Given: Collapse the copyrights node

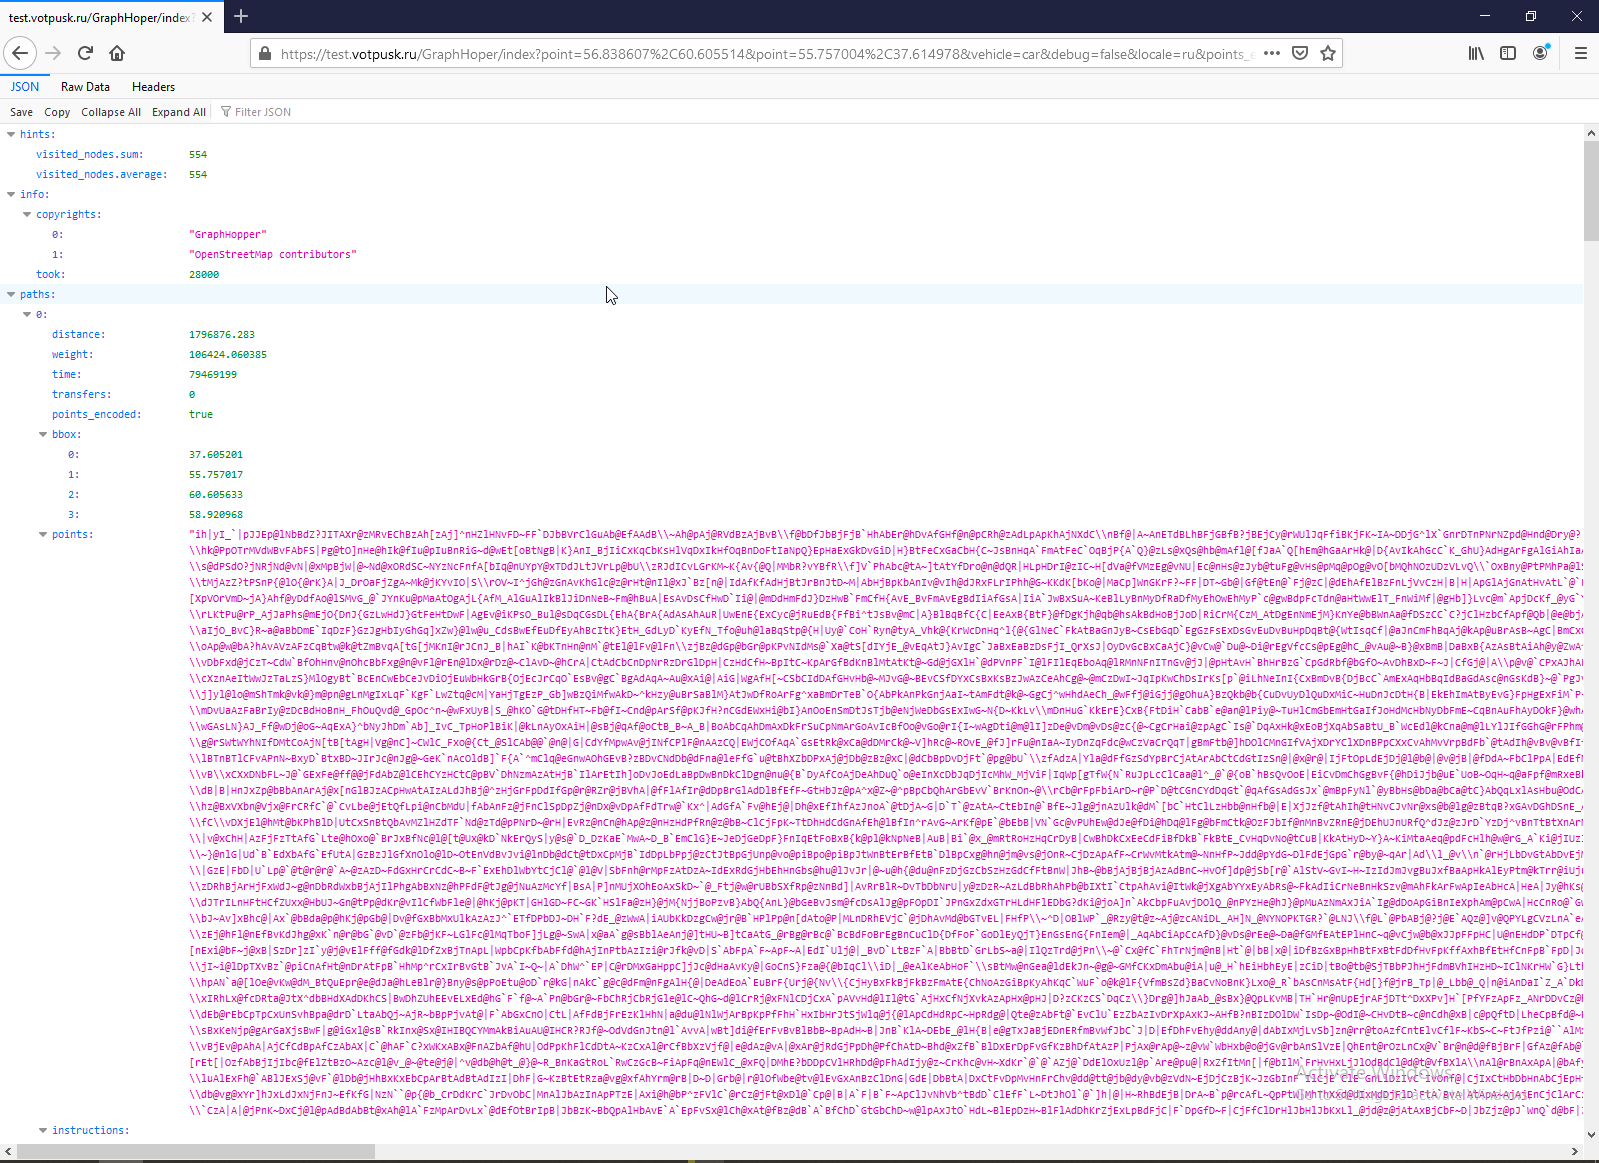Looking at the screenshot, I should (27, 214).
